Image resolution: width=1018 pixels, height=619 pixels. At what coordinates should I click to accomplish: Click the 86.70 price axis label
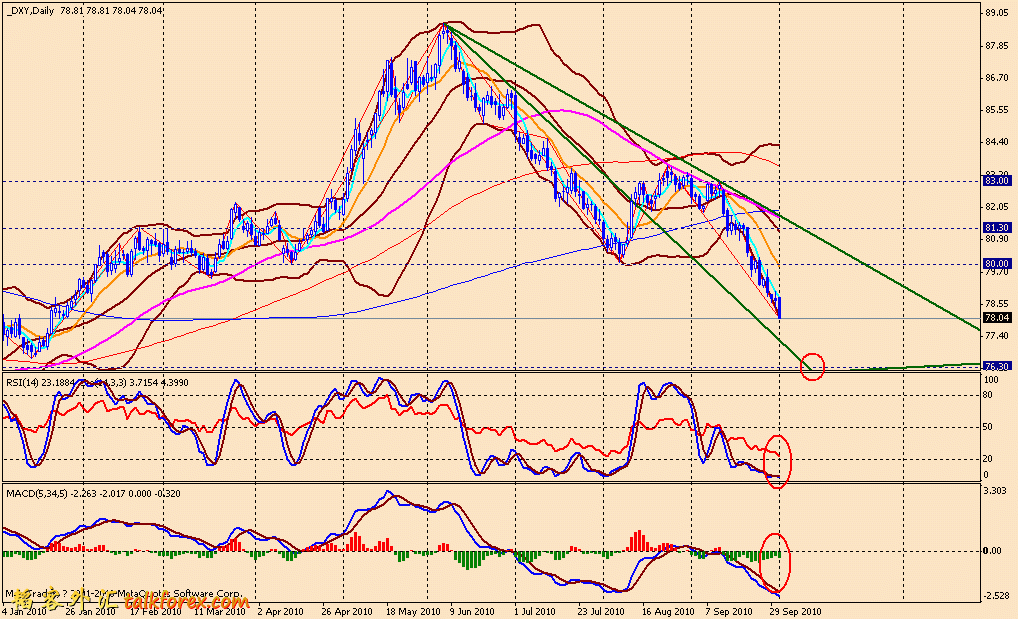pyautogui.click(x=995, y=78)
